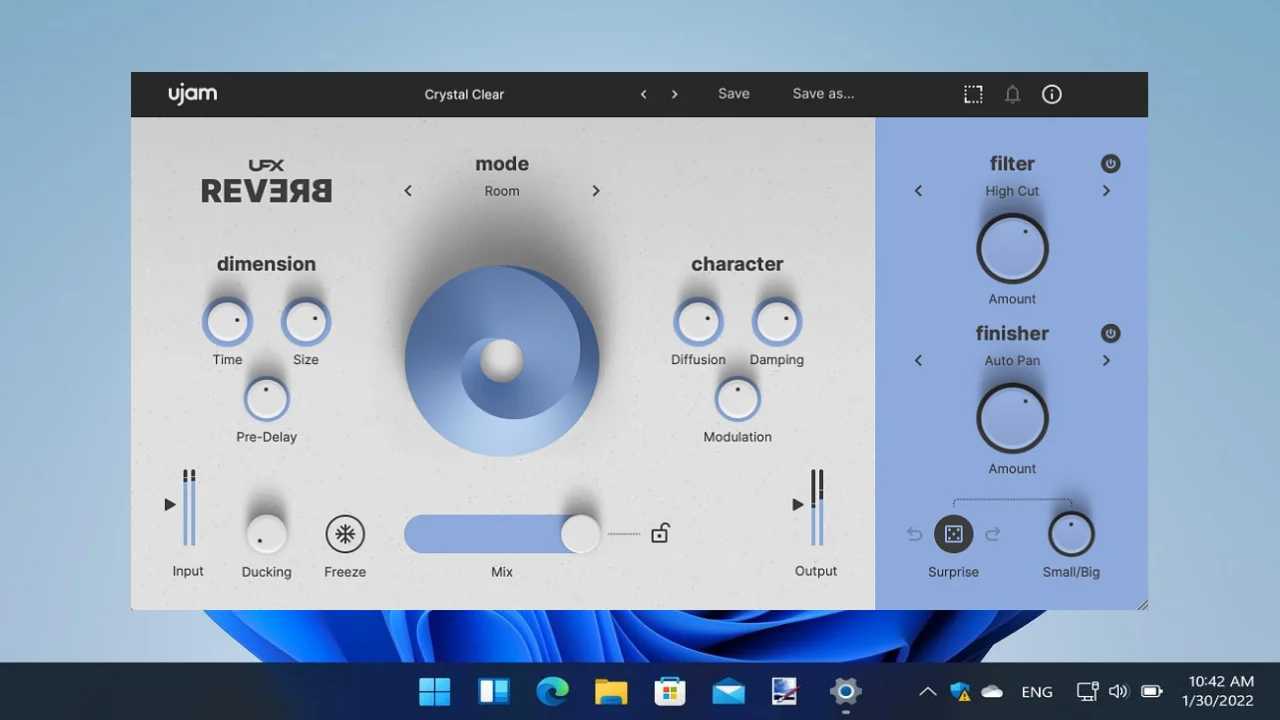
Task: Click the Mix slider handle
Action: 580,534
